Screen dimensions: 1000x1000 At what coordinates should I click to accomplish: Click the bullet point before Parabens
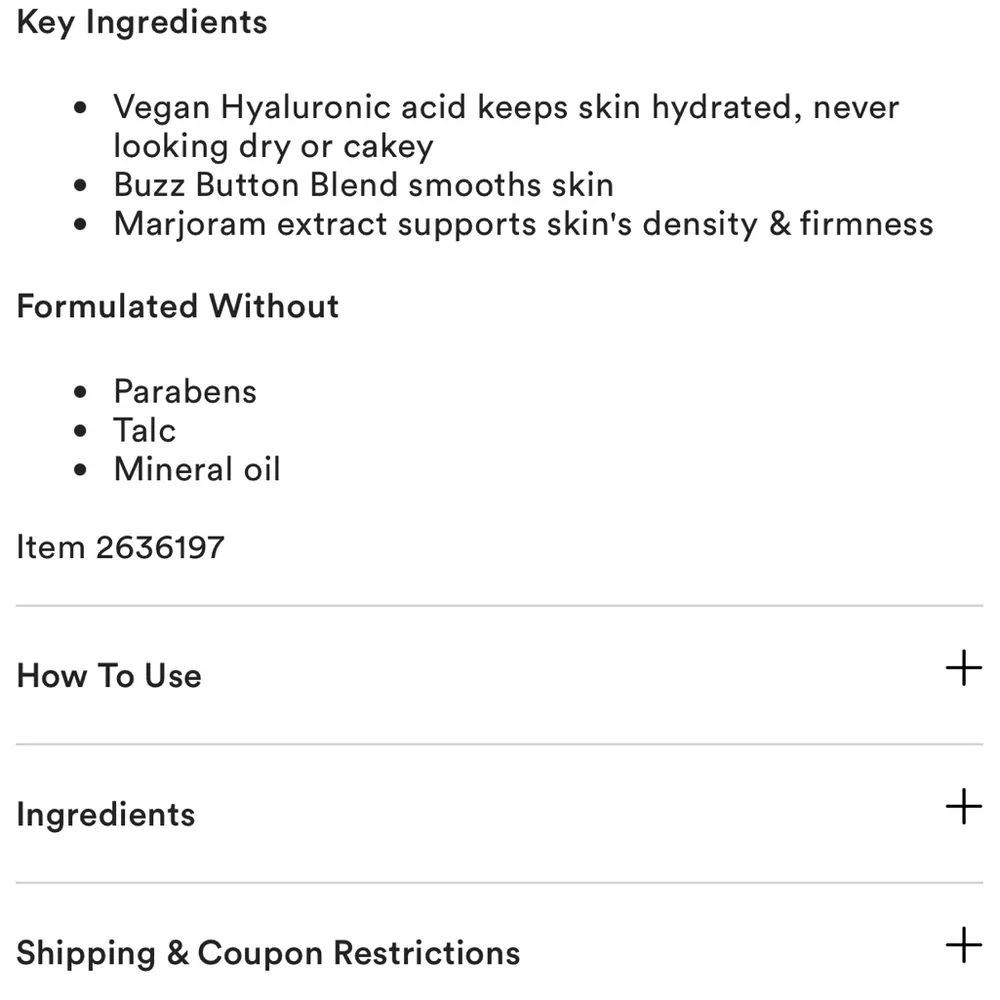[80, 392]
